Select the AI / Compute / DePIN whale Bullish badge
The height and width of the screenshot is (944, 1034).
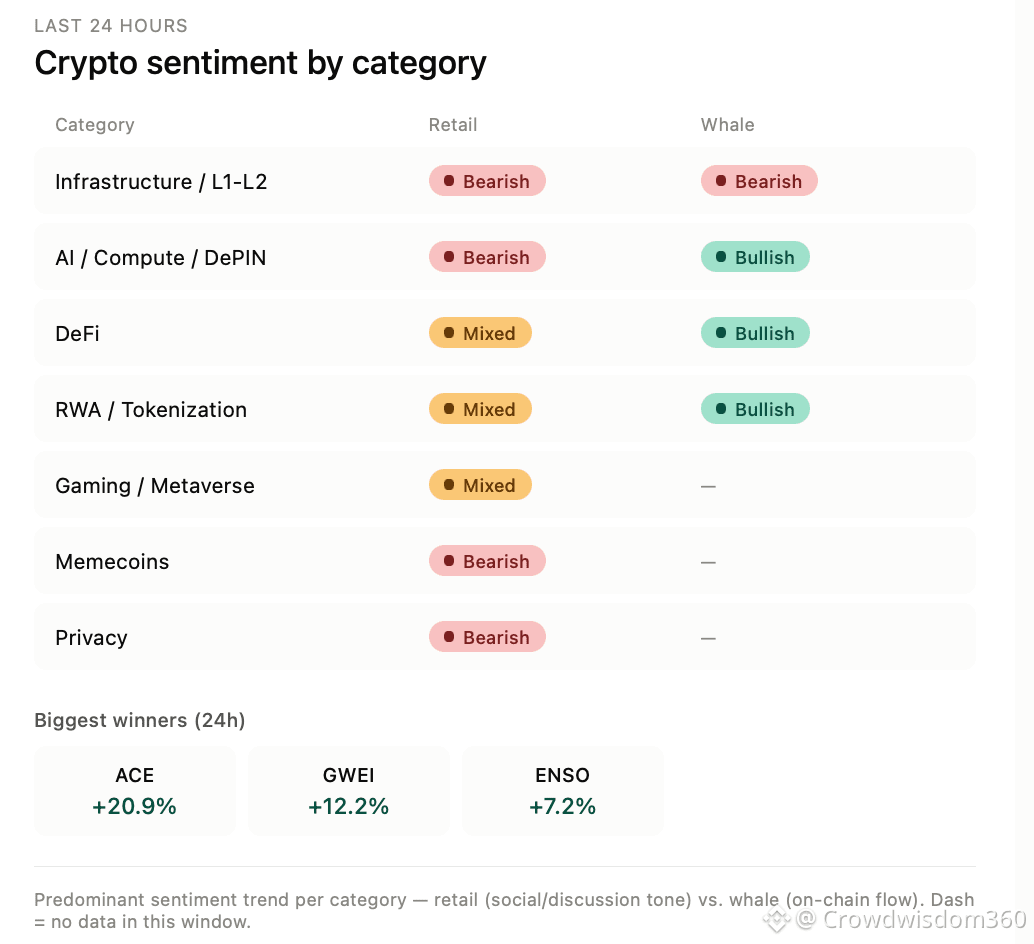click(x=755, y=257)
